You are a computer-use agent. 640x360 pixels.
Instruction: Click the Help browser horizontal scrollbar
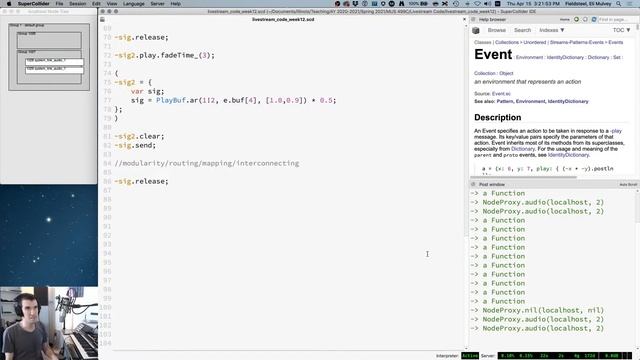point(524,177)
